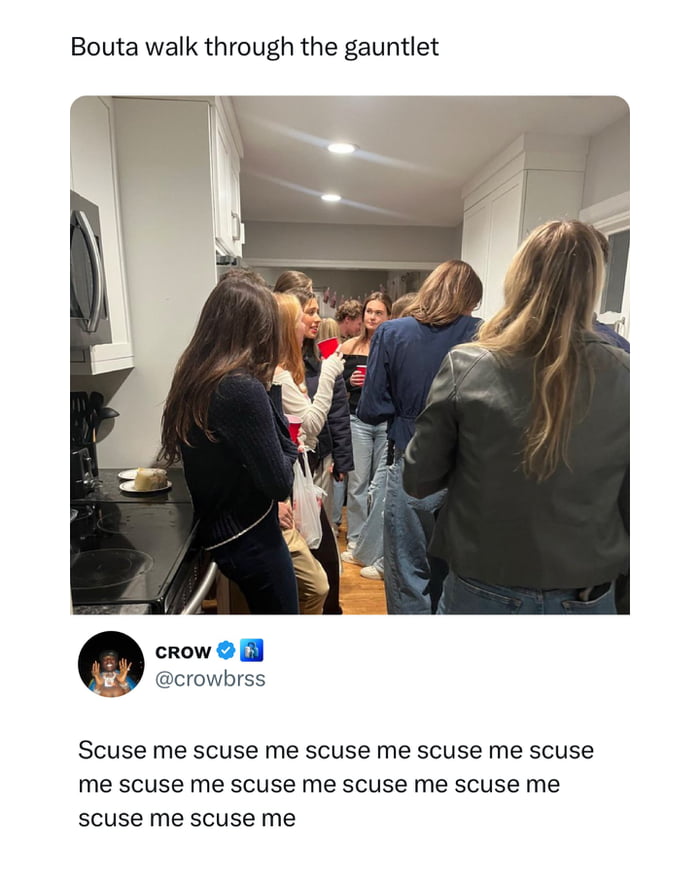
Task: Open the CROW display name
Action: (183, 652)
